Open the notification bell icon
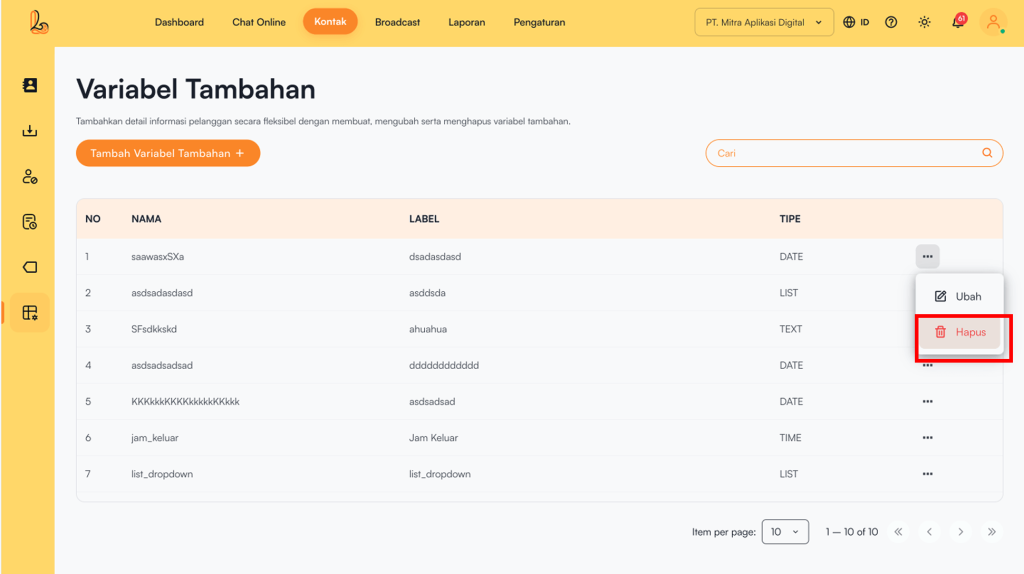This screenshot has width=1024, height=574. click(957, 22)
